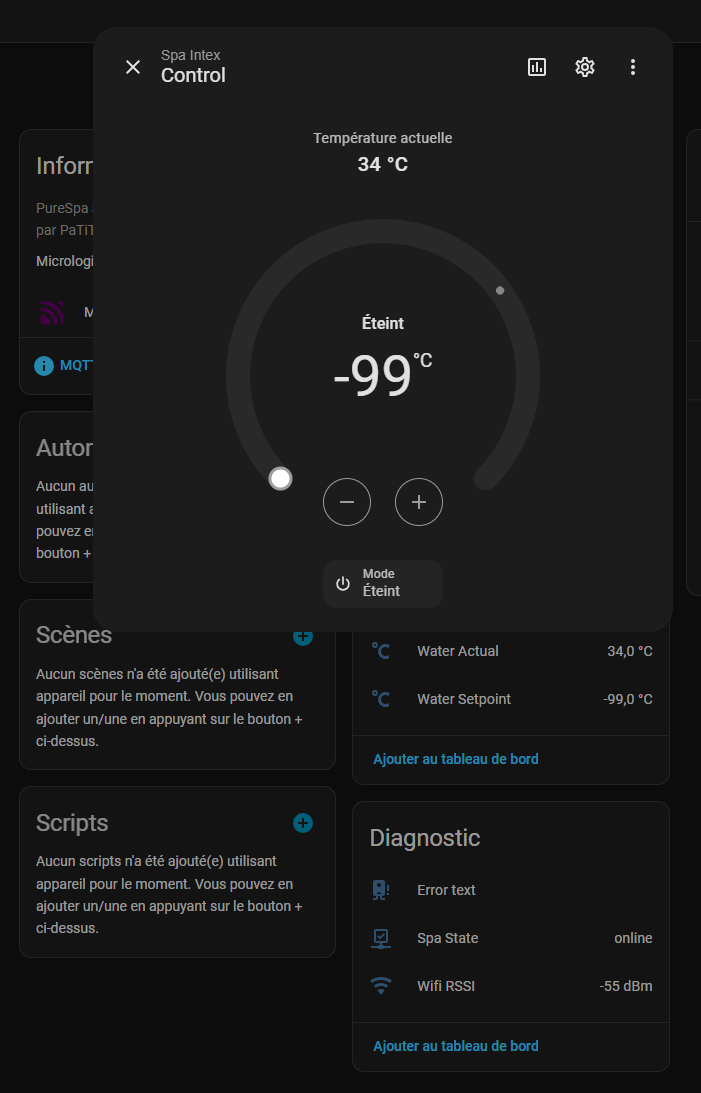Open the history graph icon

[537, 67]
